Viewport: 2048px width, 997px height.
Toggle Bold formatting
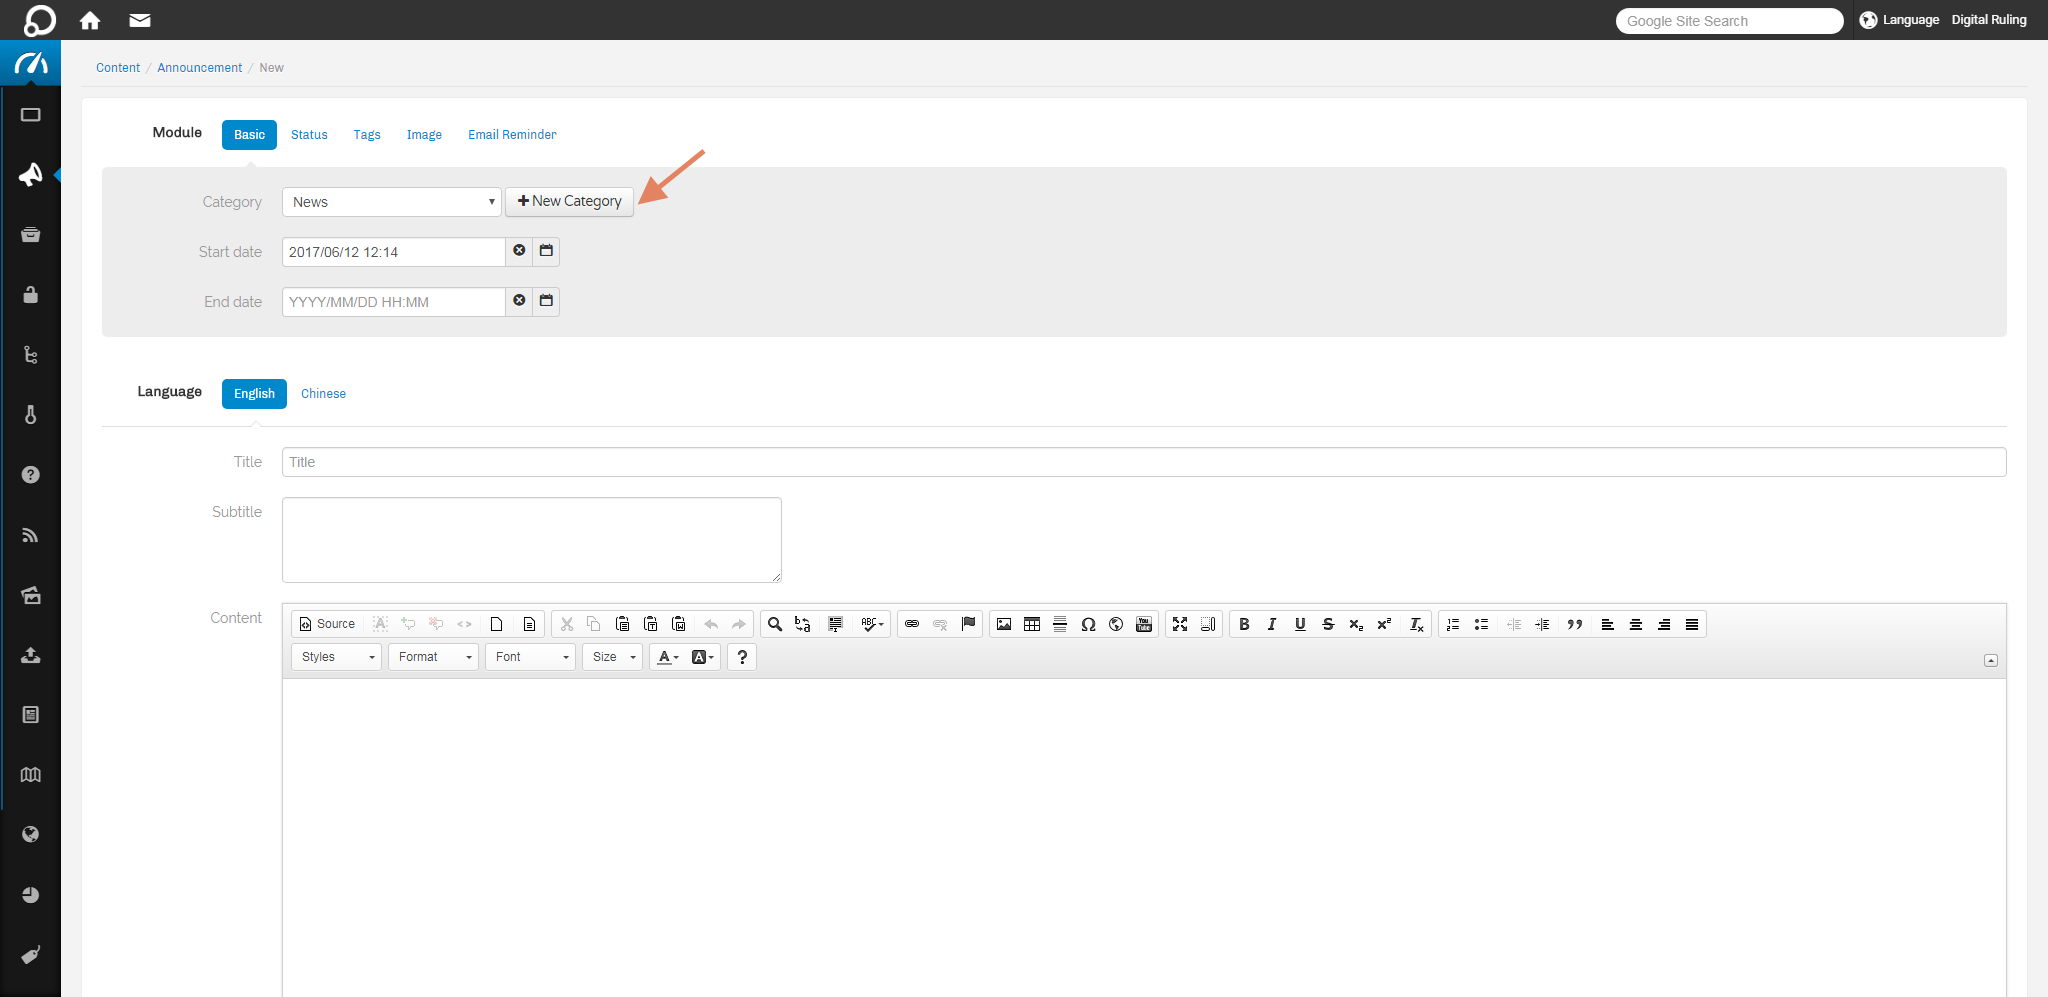point(1244,624)
